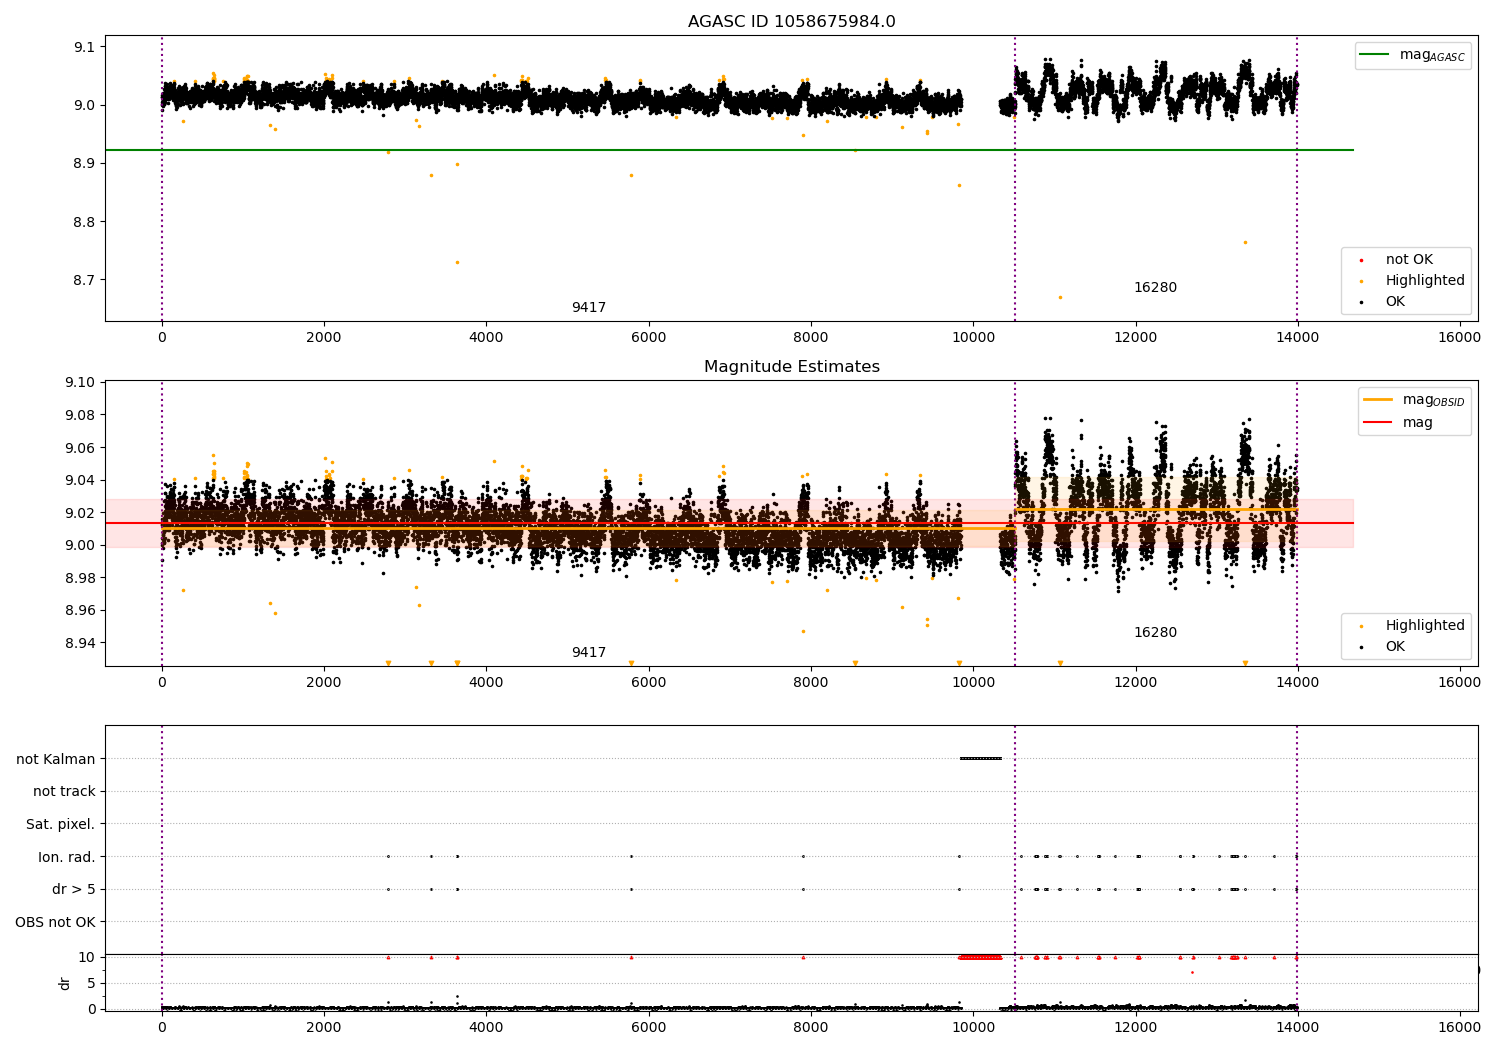
Task: Click x-axis tick "4000" under middle plot
Action: pyautogui.click(x=486, y=683)
